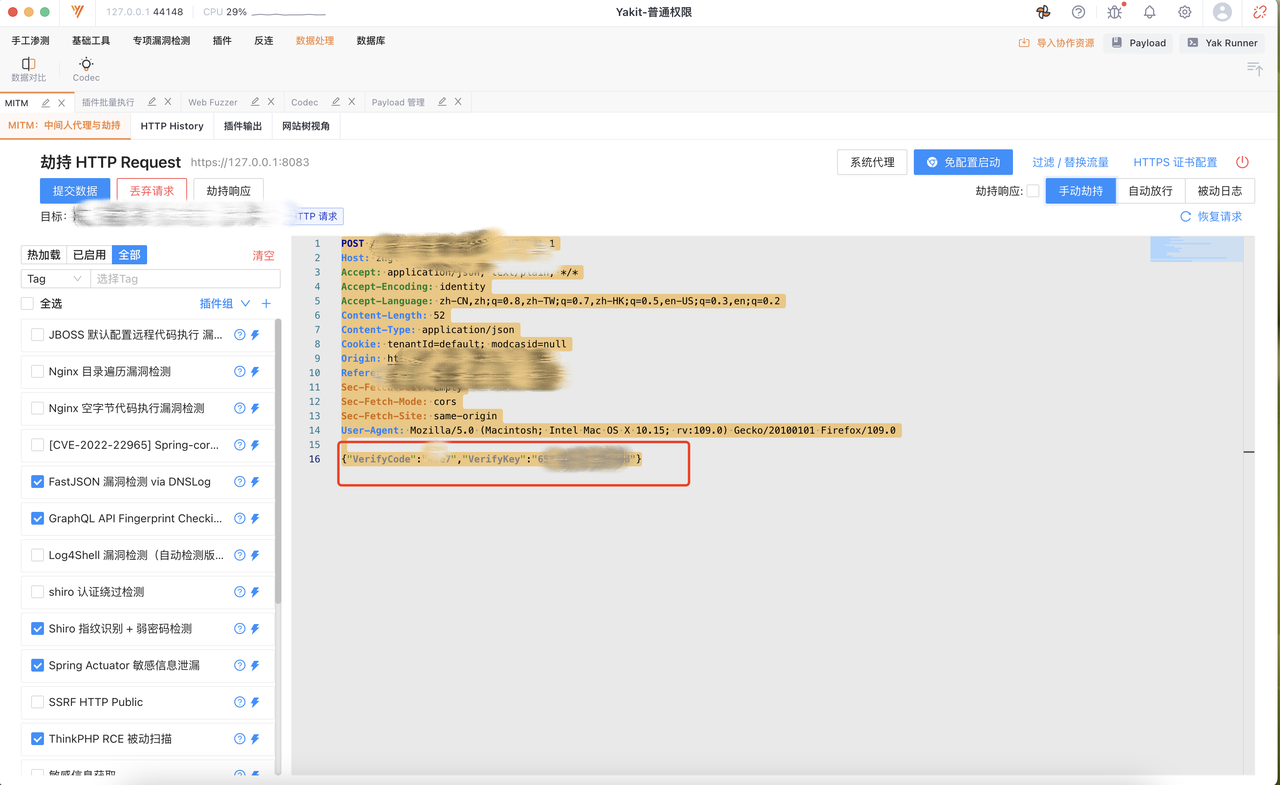The image size is (1280, 785).
Task: Open the settings gear icon
Action: (1184, 12)
